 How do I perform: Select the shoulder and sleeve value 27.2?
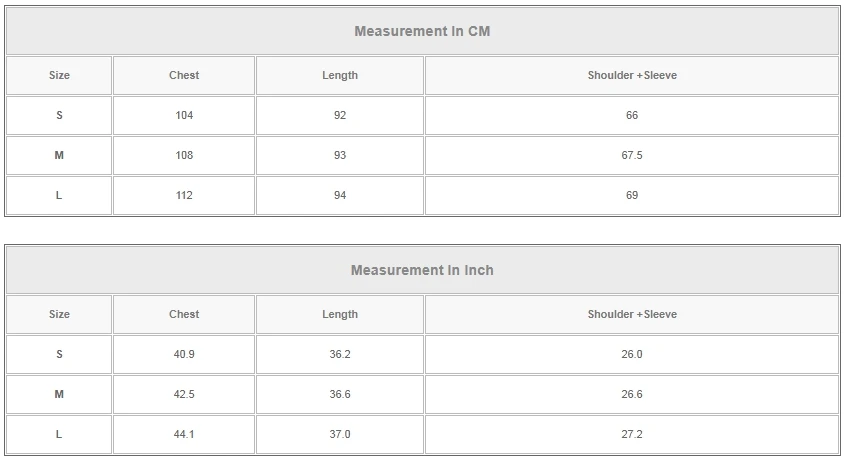(632, 434)
